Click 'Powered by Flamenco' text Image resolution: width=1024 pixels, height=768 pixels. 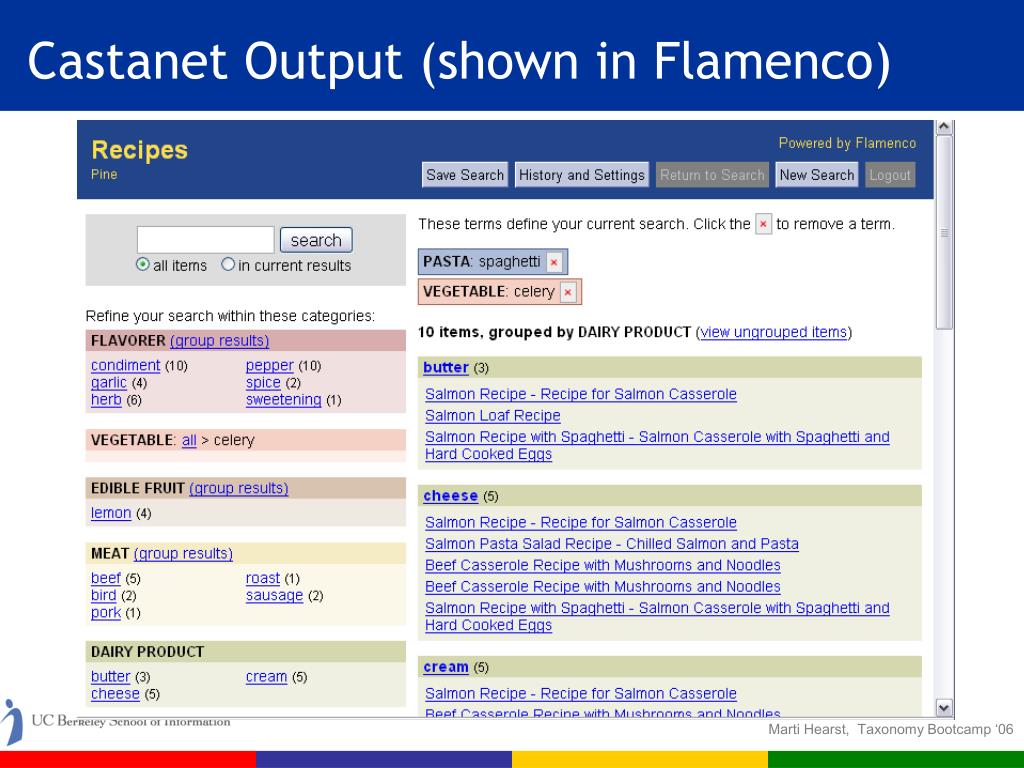pos(847,143)
